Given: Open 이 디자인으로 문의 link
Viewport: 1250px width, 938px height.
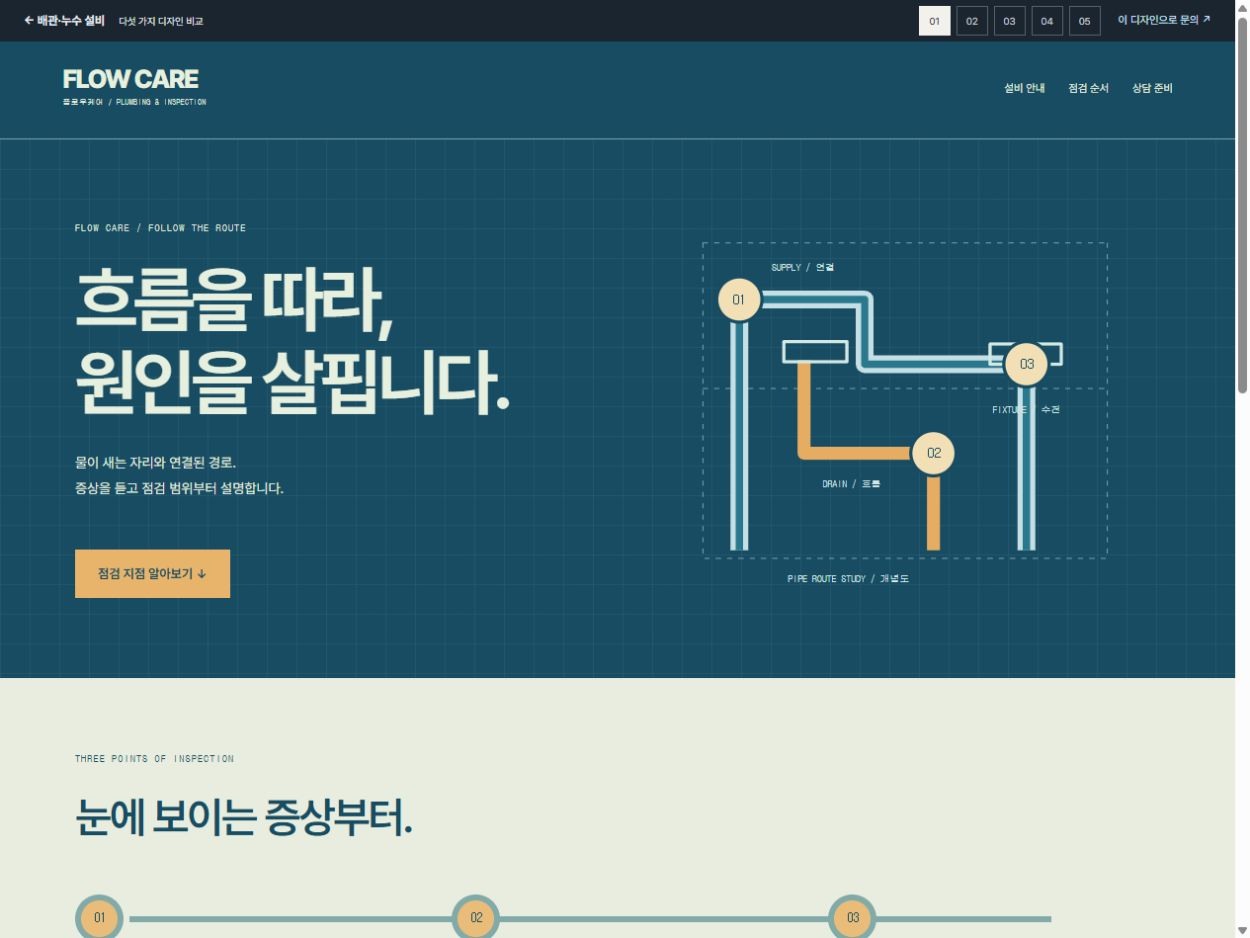Looking at the screenshot, I should point(1164,20).
